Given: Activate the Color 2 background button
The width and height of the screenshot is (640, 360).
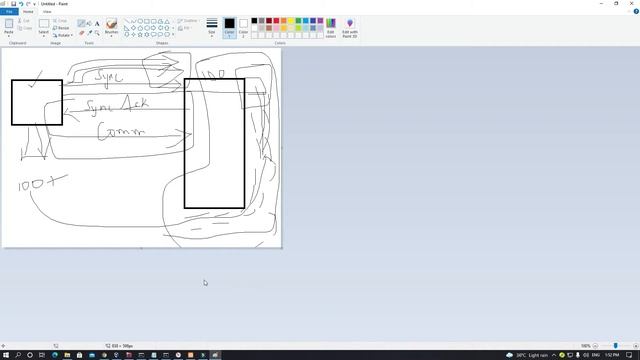Looking at the screenshot, I should (243, 28).
